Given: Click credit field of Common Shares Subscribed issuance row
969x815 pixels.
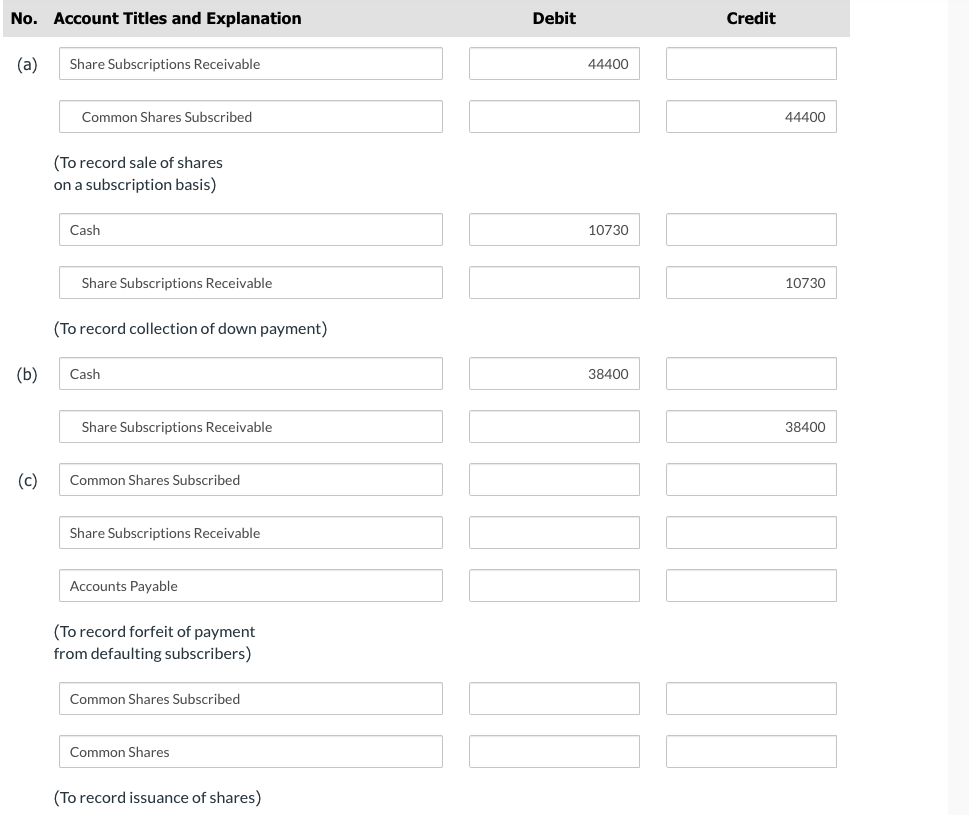Looking at the screenshot, I should coord(751,699).
